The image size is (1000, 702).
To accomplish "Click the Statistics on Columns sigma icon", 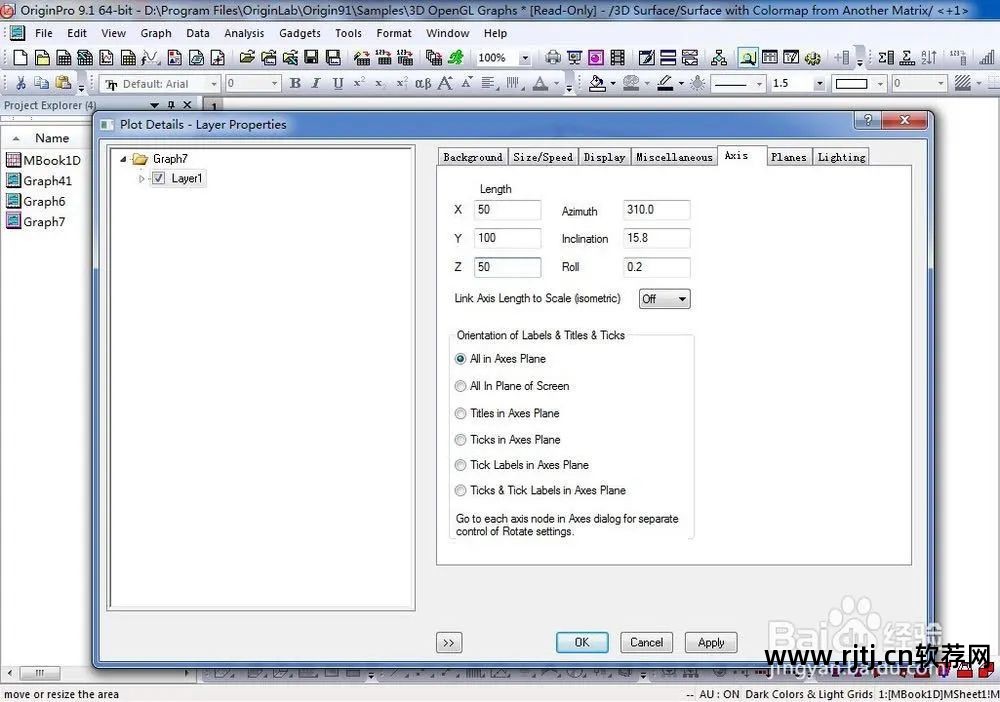I will point(885,58).
